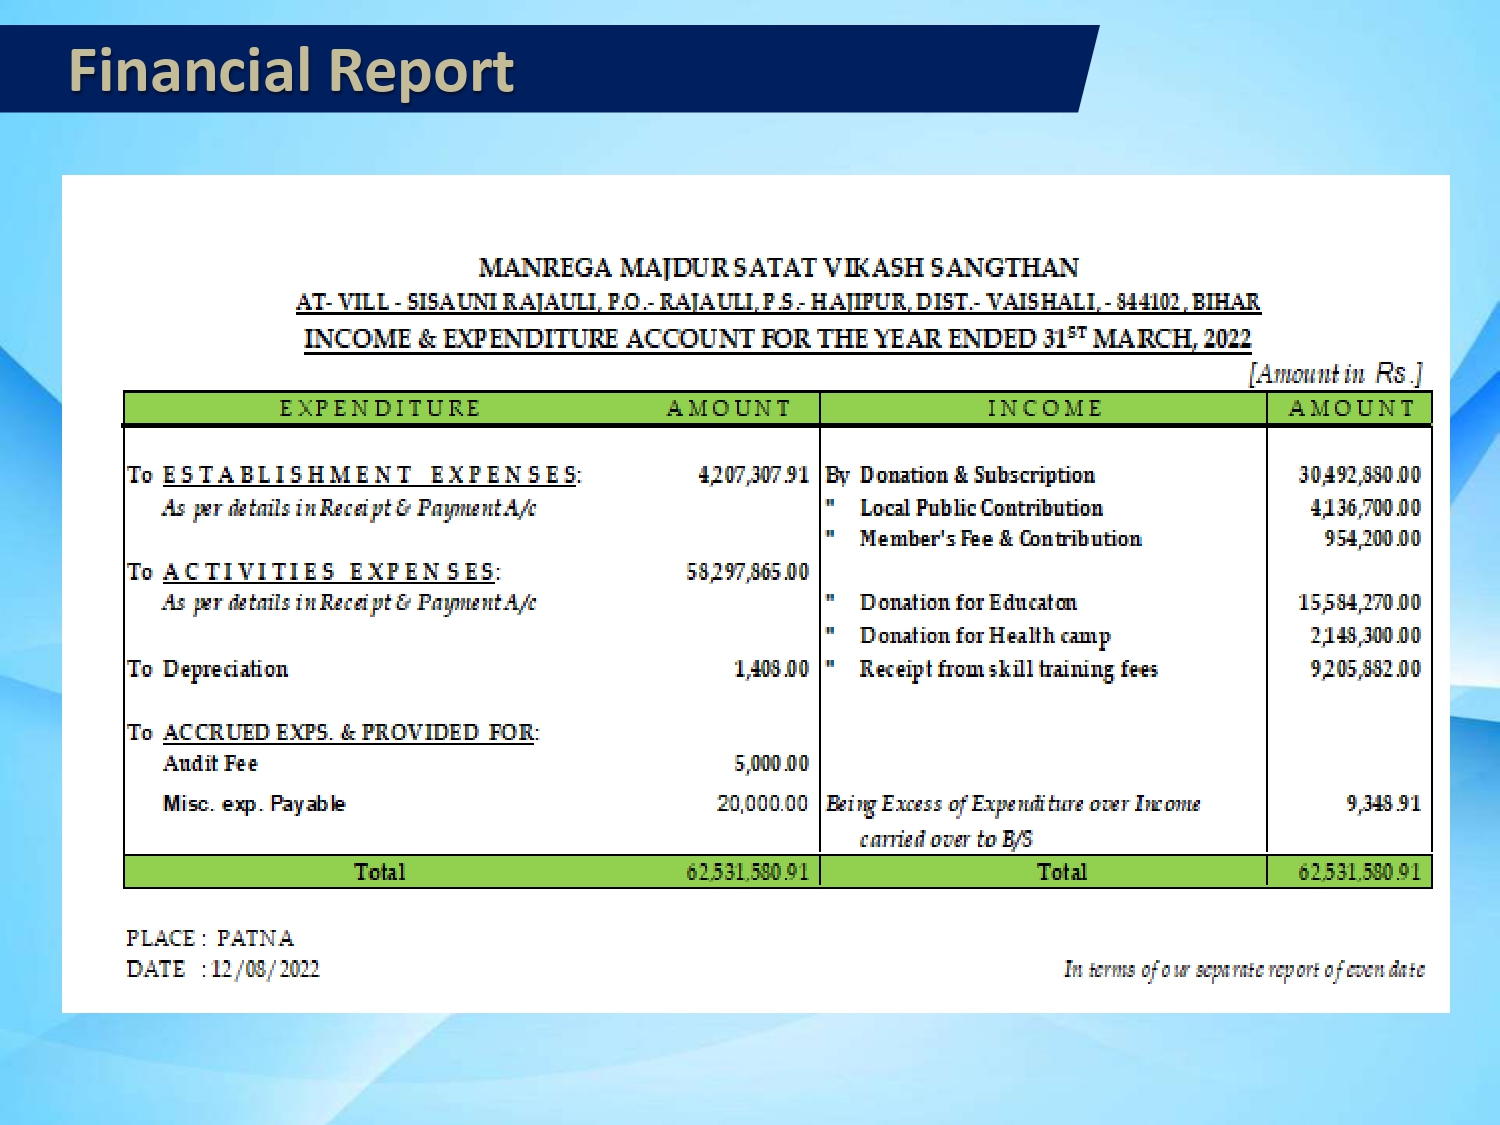Click the 4,207,307.91 establishment amount

753,475
